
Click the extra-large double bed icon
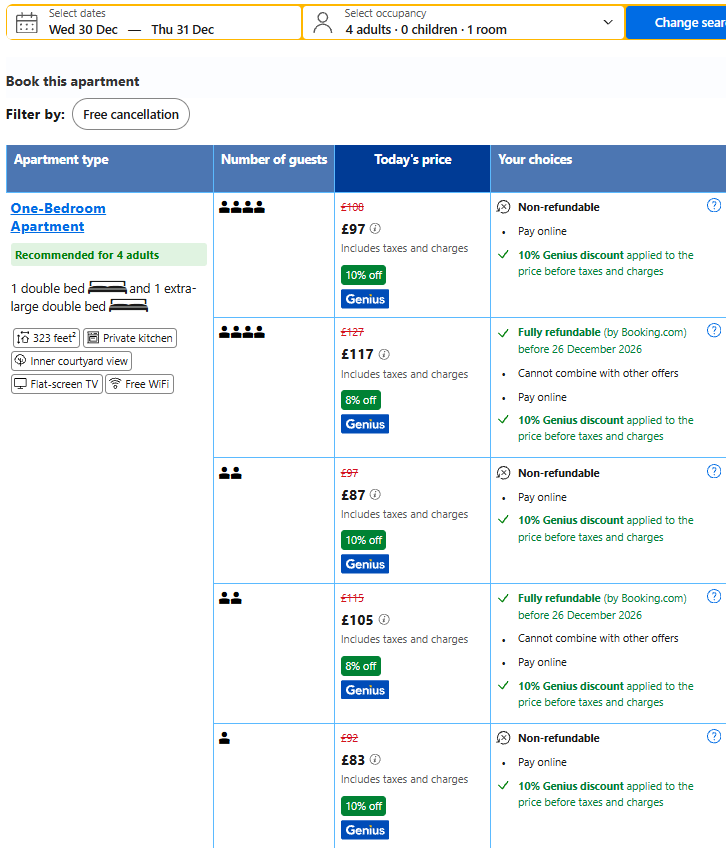point(128,307)
